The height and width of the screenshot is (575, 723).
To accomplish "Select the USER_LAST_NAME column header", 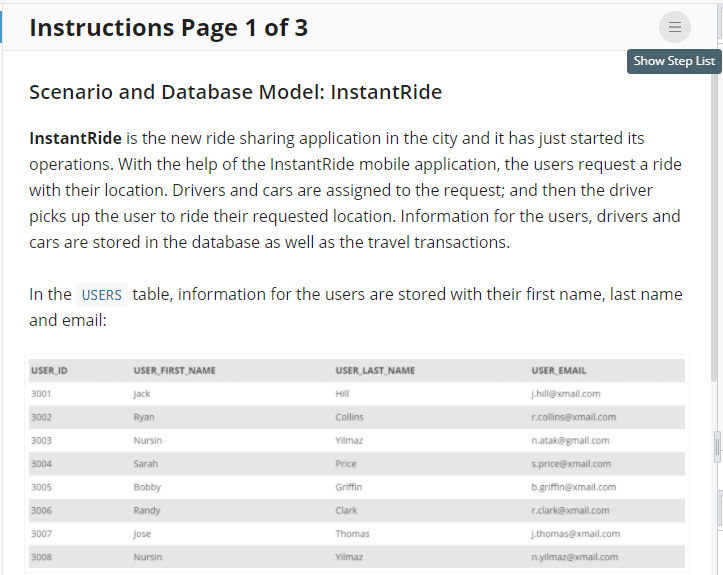I will 375,371.
